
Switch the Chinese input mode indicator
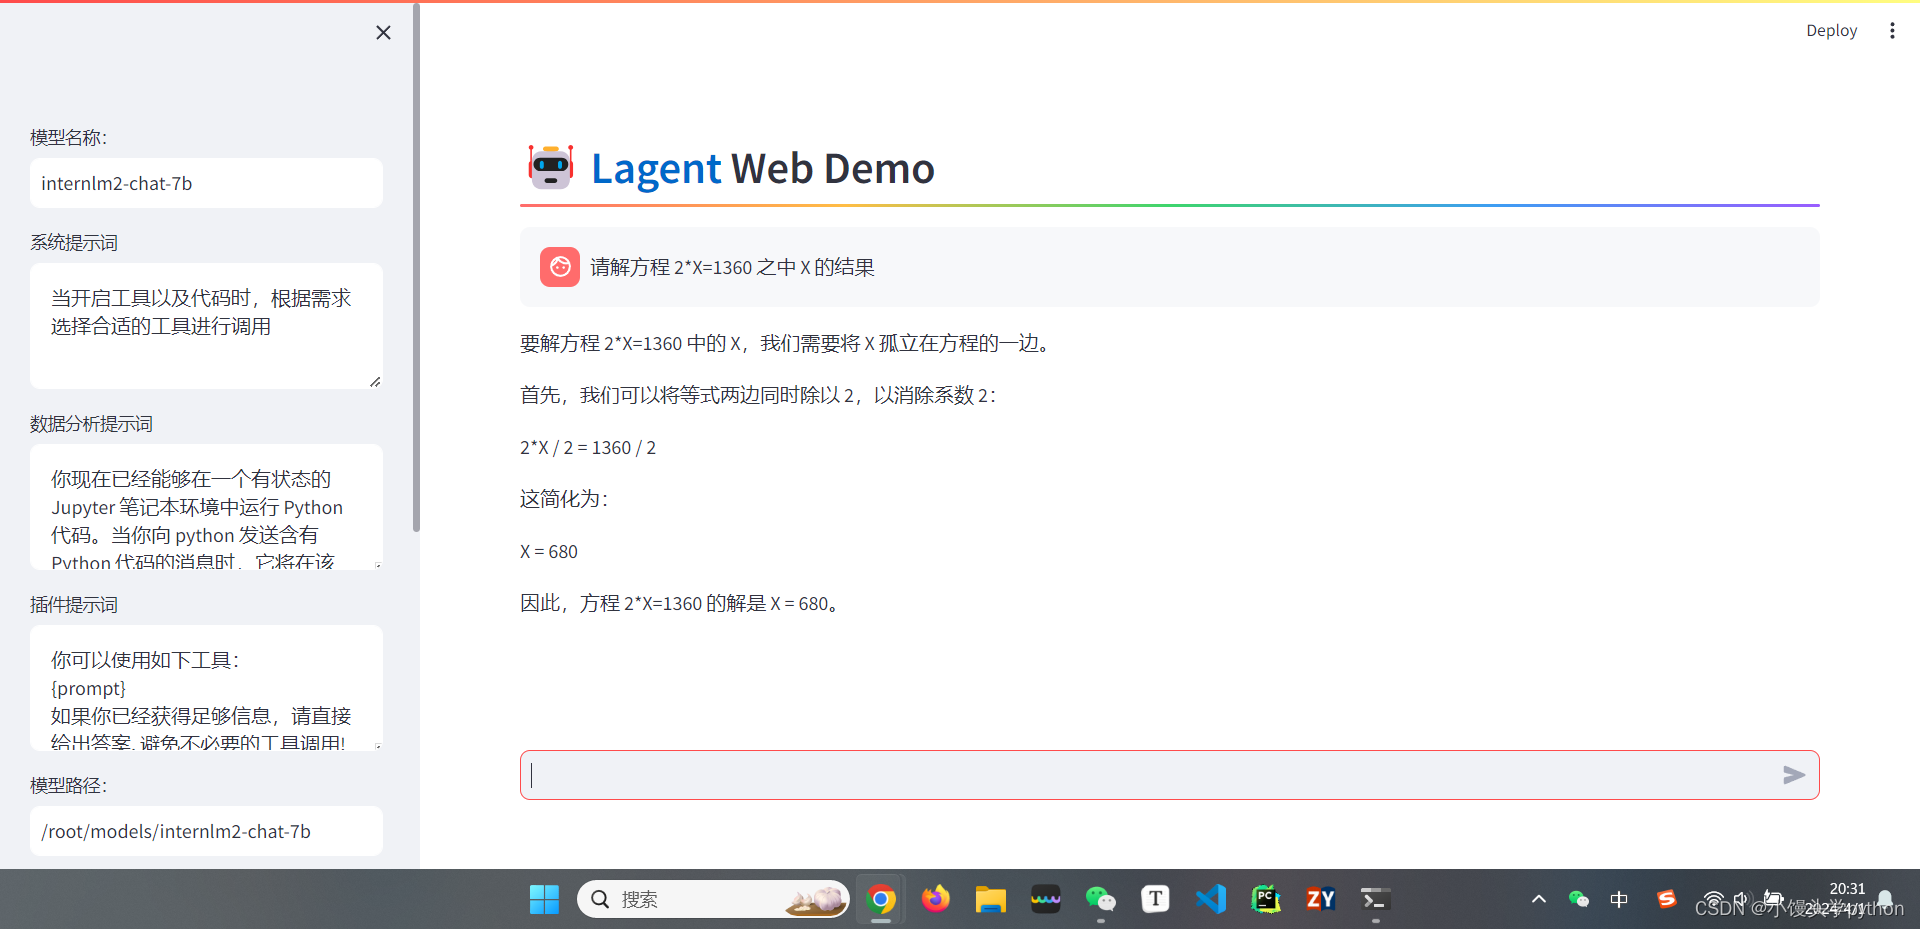pyautogui.click(x=1619, y=899)
